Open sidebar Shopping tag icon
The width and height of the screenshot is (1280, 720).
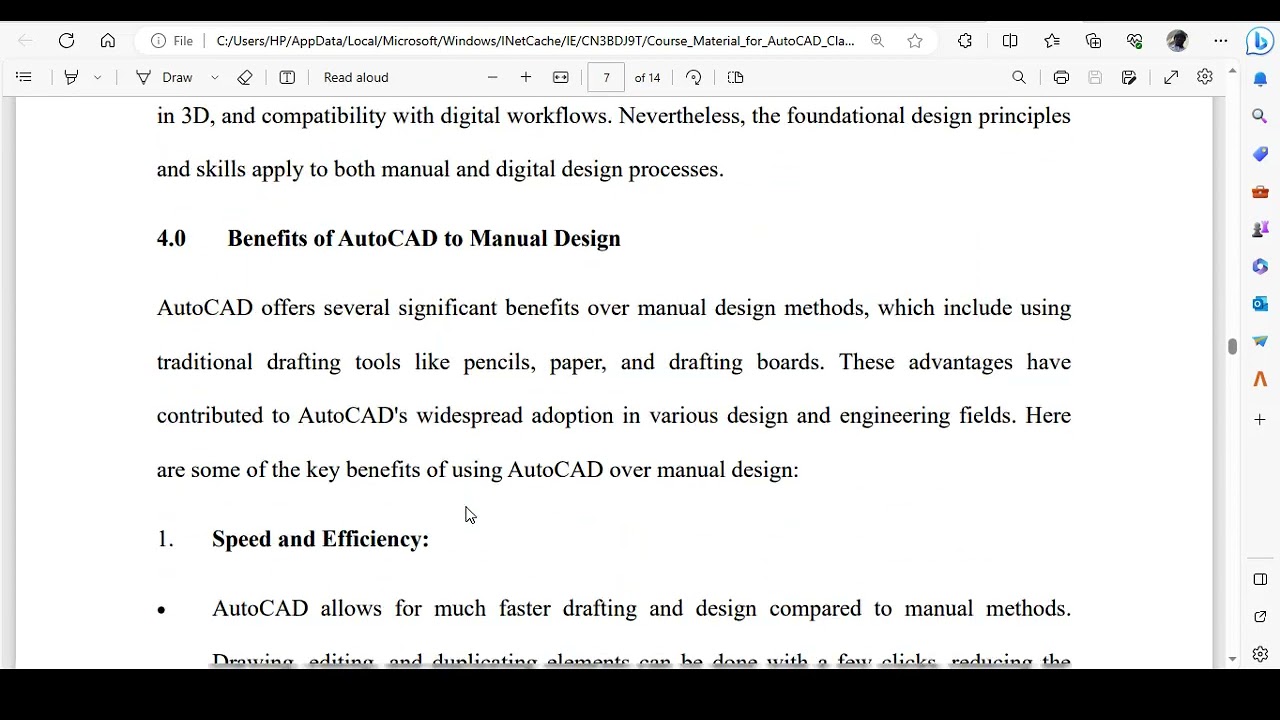click(1260, 154)
